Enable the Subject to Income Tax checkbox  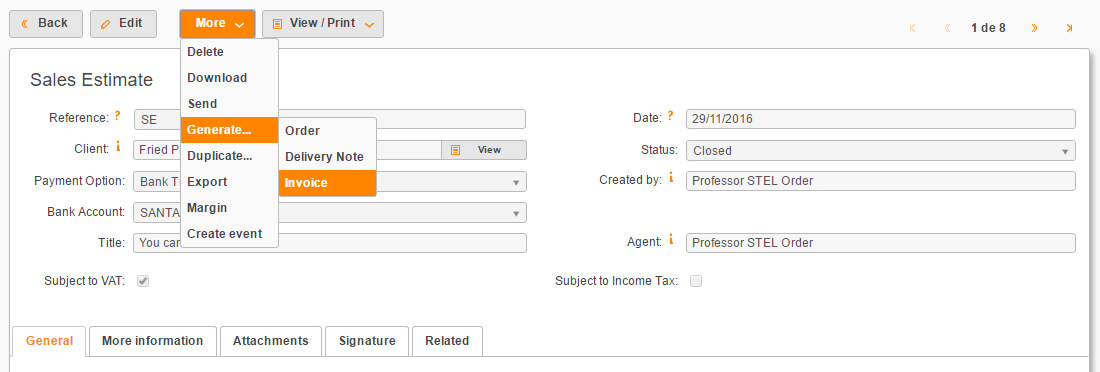pyautogui.click(x=696, y=281)
